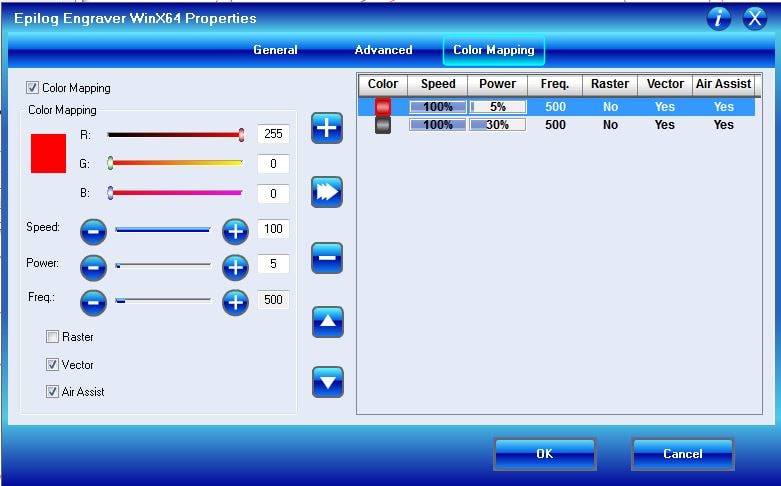Click the G value input field
Viewport: 781px width, 486px height.
click(x=273, y=164)
